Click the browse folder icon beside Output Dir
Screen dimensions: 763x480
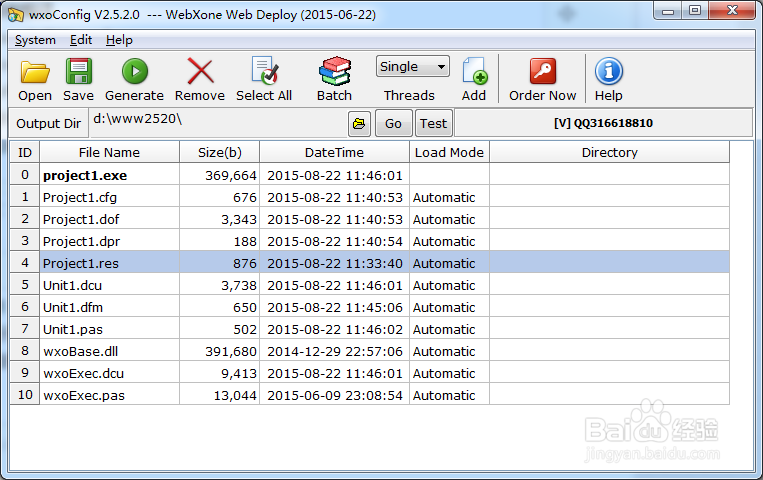[359, 124]
